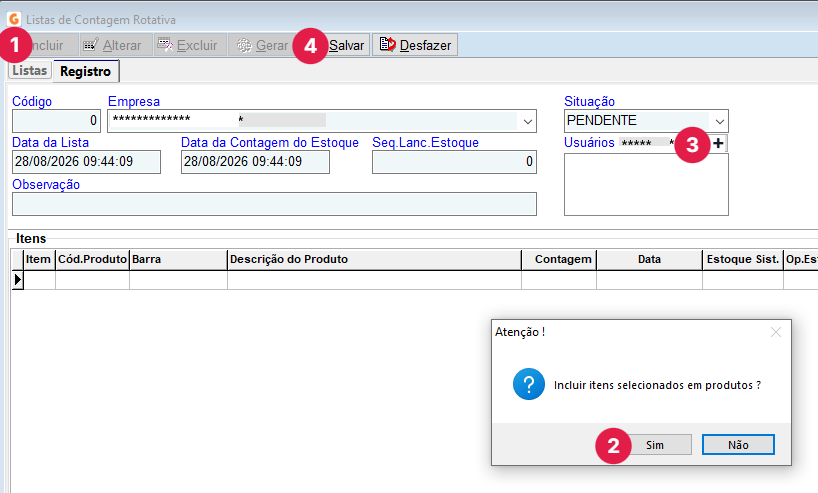Click the row selector arrow in Itens grid
Viewport: 818px width, 493px height.
(x=18, y=280)
